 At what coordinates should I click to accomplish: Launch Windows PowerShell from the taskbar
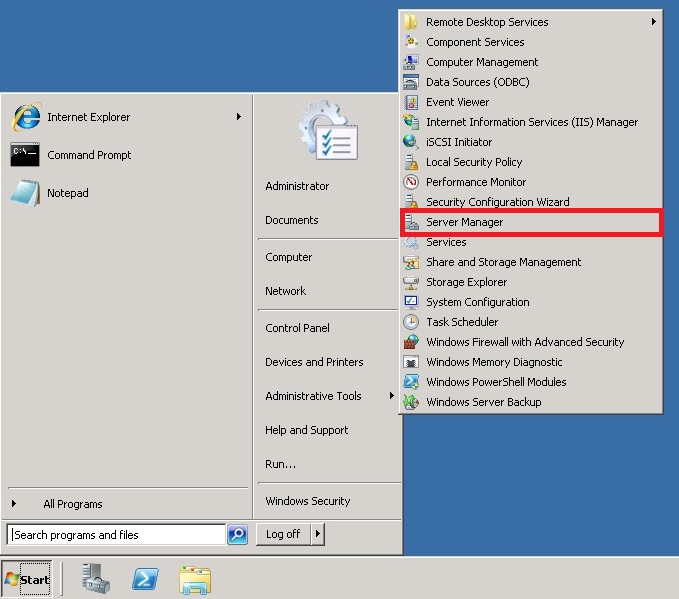click(146, 578)
